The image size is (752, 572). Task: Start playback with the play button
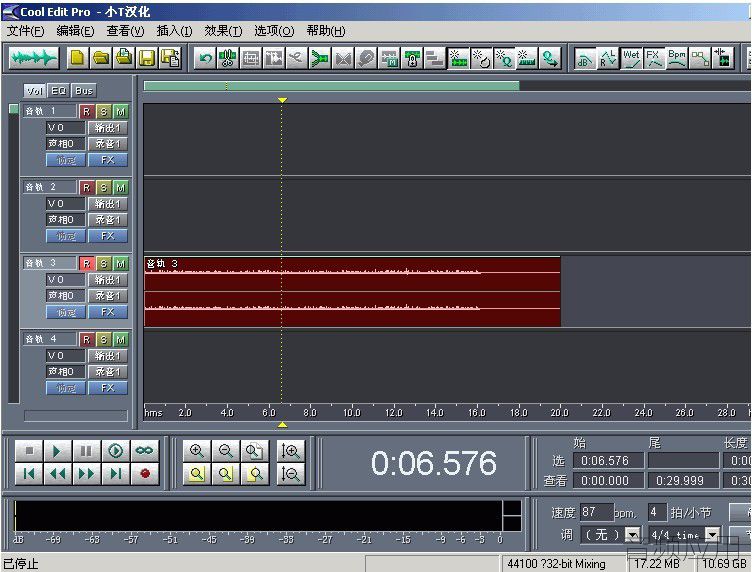(58, 451)
